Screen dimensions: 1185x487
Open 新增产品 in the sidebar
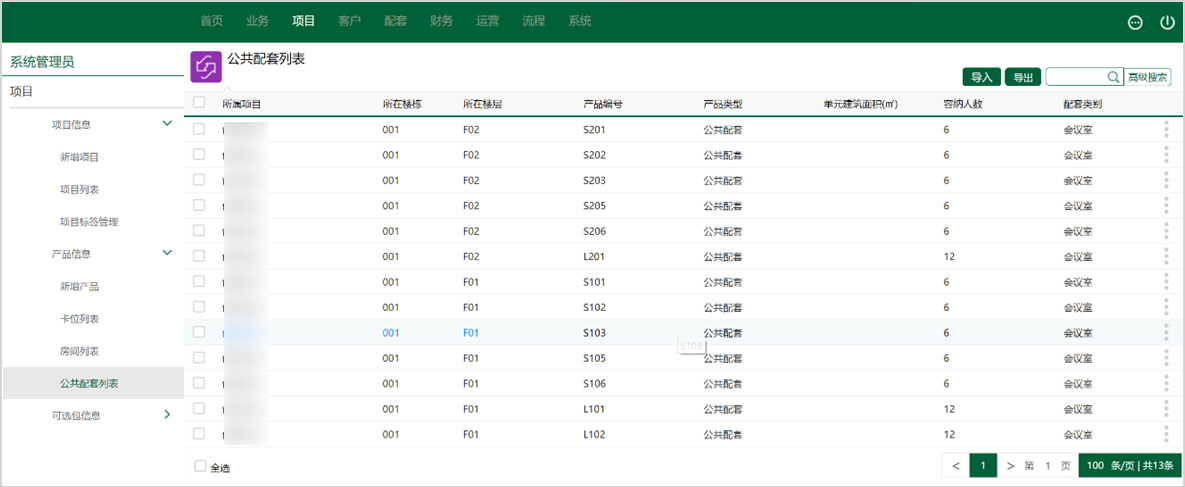[79, 287]
